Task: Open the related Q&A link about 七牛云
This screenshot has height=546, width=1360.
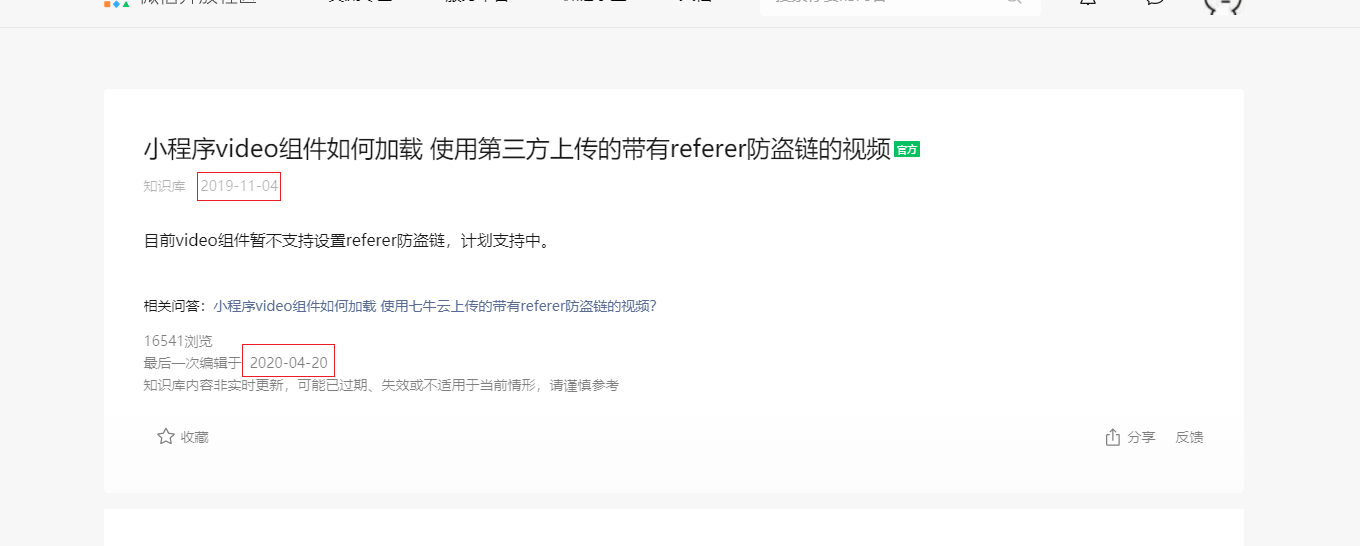Action: pos(435,306)
